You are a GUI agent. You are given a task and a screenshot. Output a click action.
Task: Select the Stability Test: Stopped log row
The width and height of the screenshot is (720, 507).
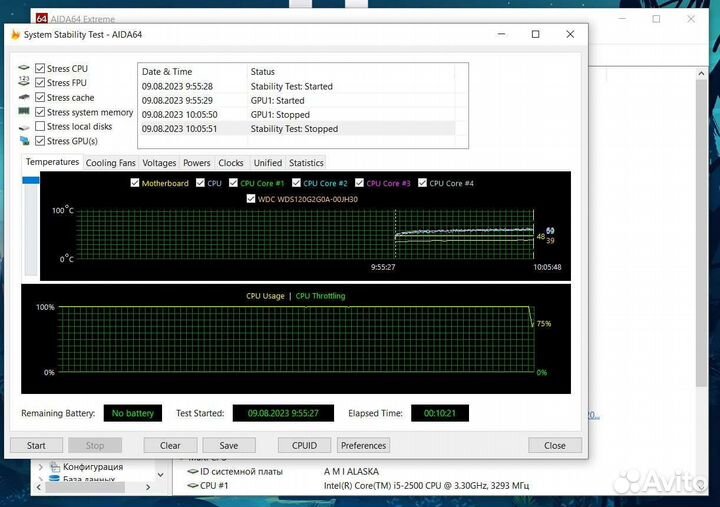pyautogui.click(x=297, y=129)
